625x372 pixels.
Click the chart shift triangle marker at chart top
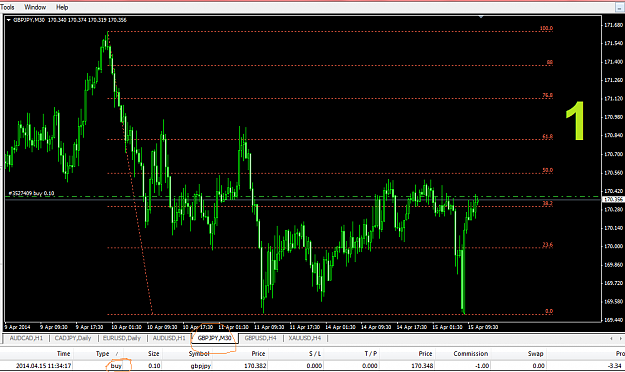(x=481, y=17)
